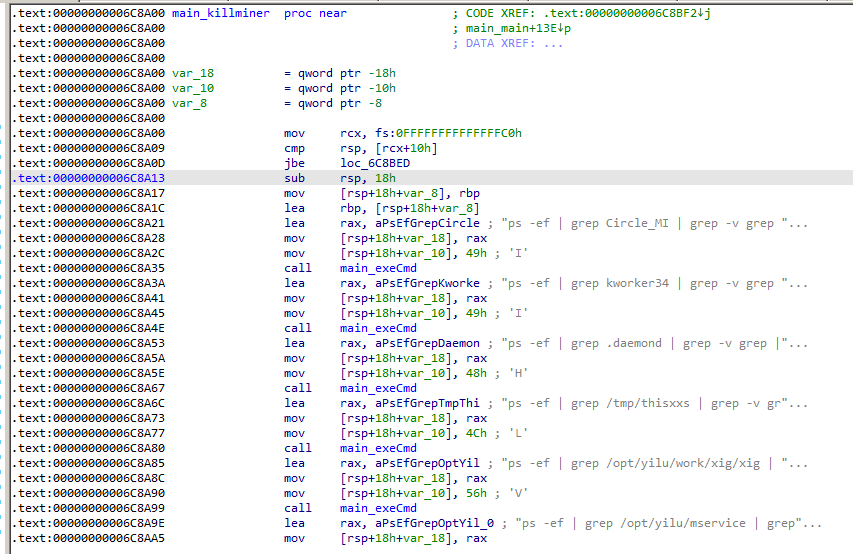
Task: Click the var_8 stack variable definition
Action: click(190, 103)
